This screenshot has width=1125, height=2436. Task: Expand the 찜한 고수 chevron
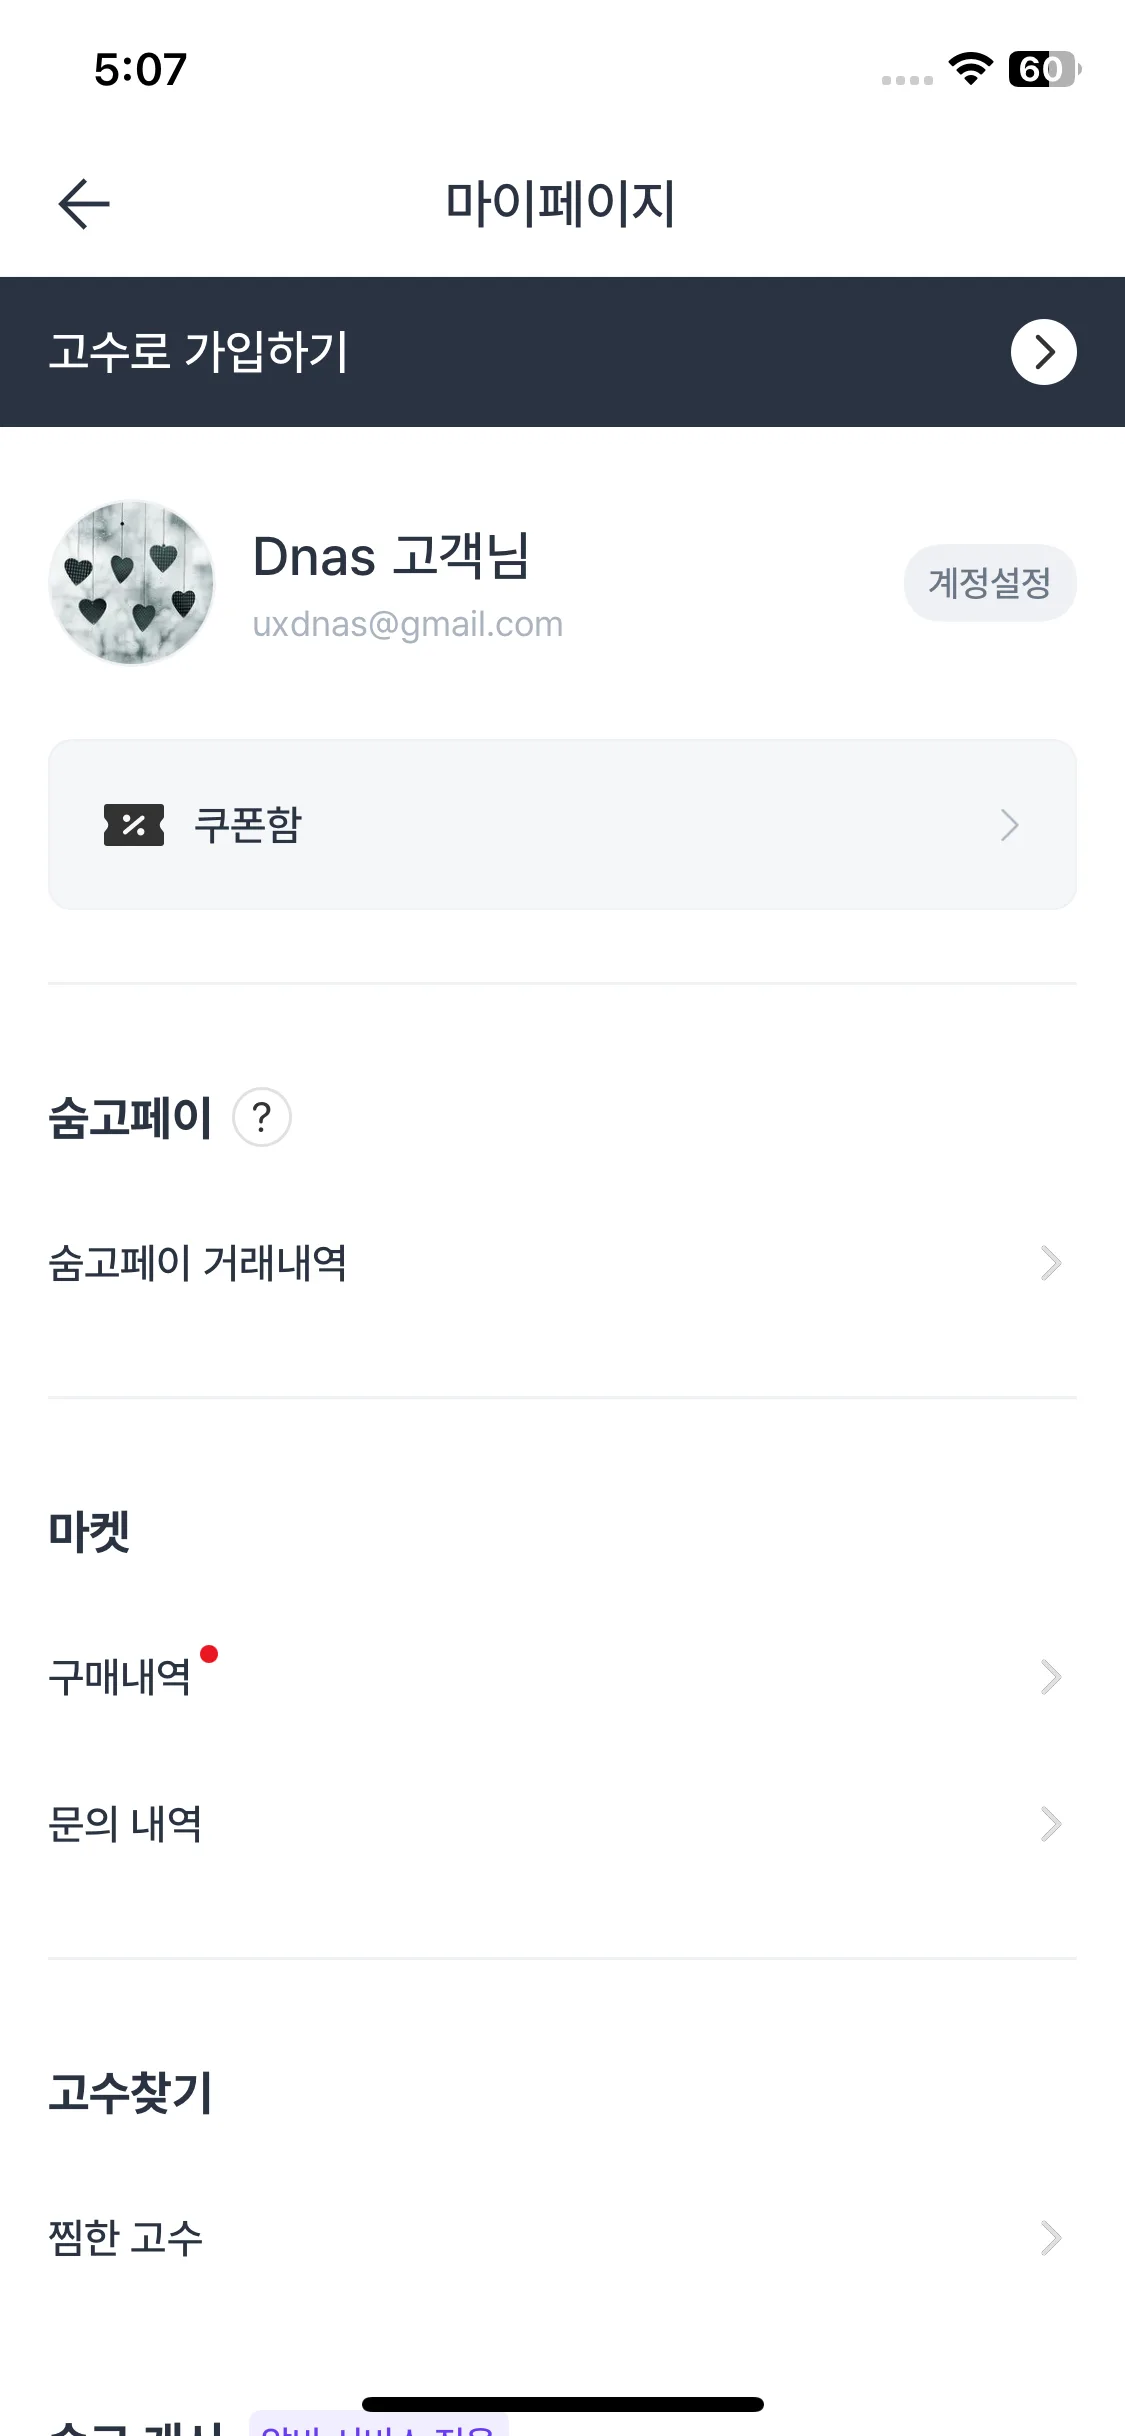(x=1050, y=2238)
